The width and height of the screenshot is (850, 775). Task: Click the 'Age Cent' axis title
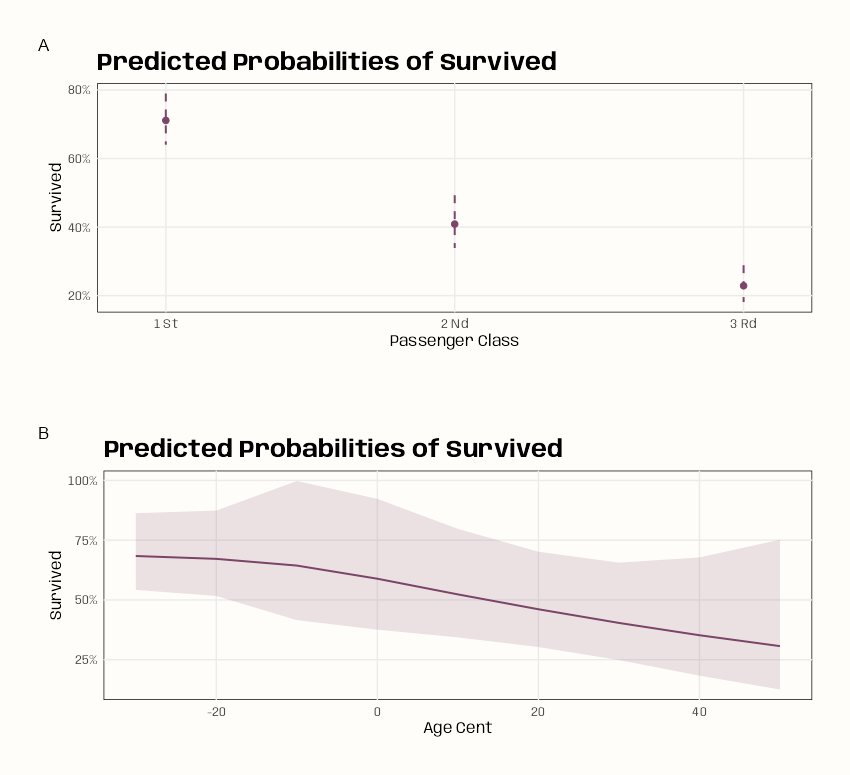(458, 727)
